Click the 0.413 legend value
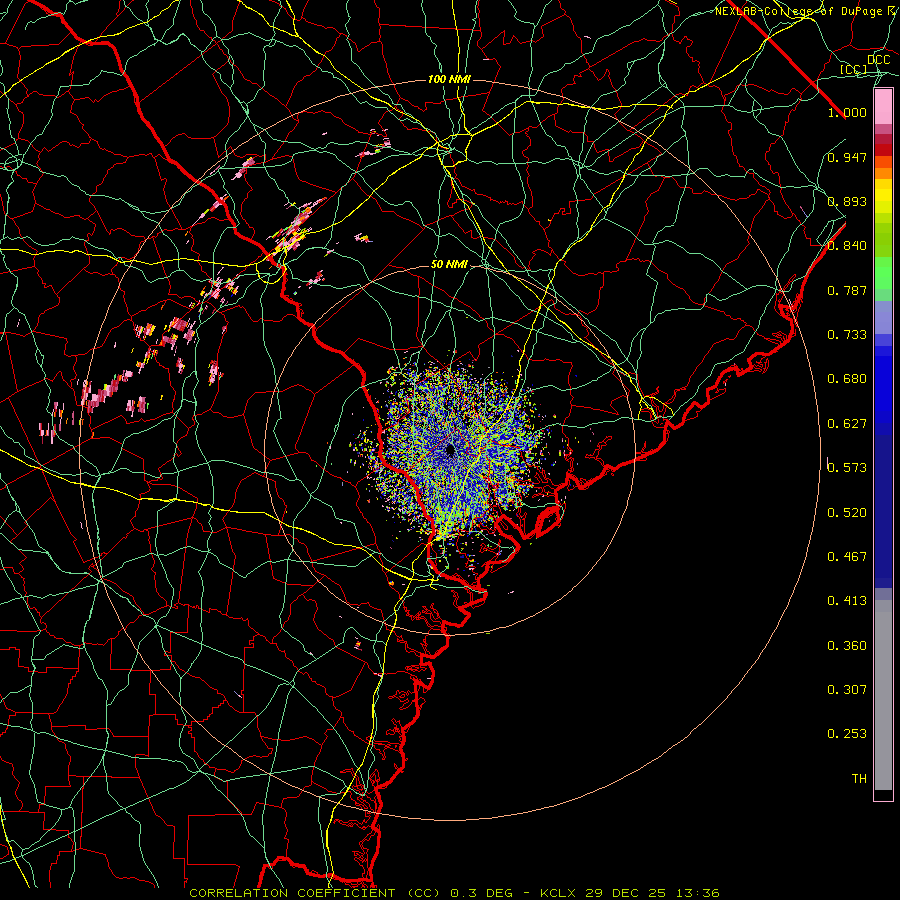The width and height of the screenshot is (900, 900). pyautogui.click(x=847, y=601)
